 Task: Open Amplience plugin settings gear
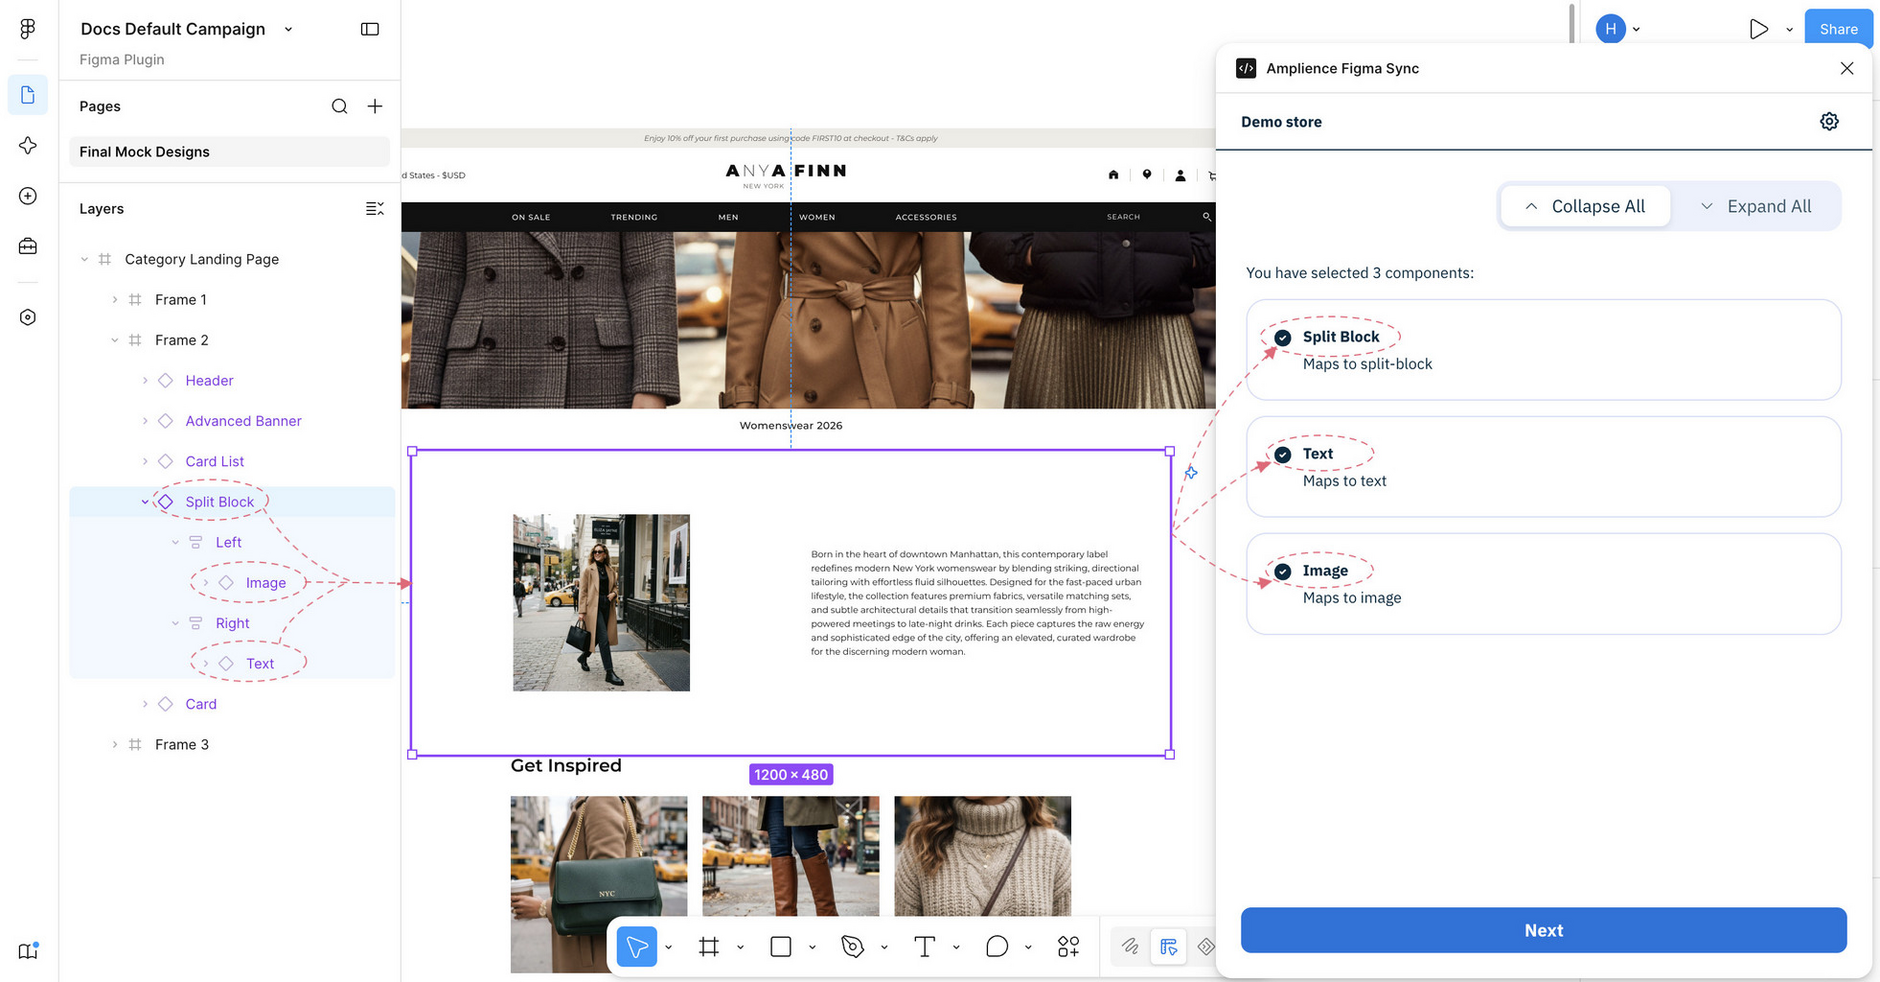point(1829,121)
